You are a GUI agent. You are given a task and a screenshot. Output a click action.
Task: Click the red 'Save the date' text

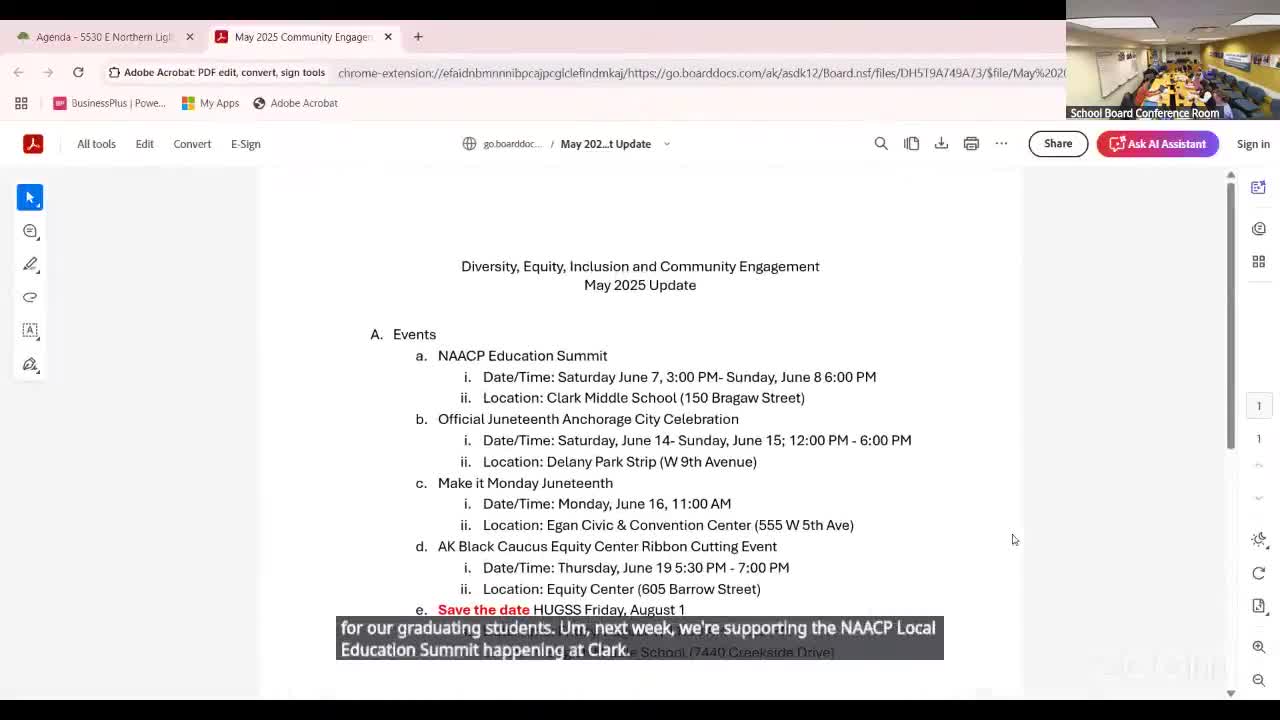tap(483, 610)
